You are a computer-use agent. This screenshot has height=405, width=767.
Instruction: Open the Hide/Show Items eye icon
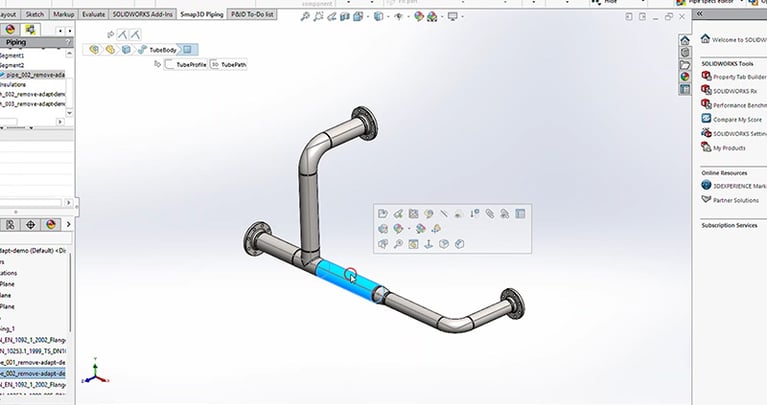point(399,17)
